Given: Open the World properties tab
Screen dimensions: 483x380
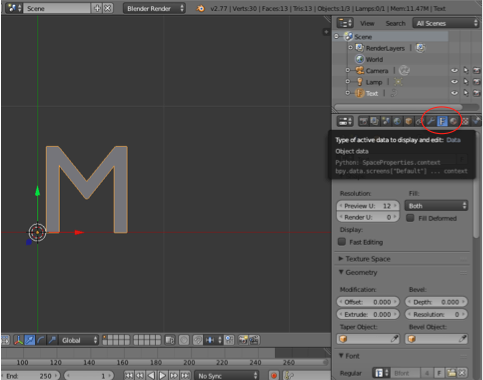Looking at the screenshot, I should 397,121.
